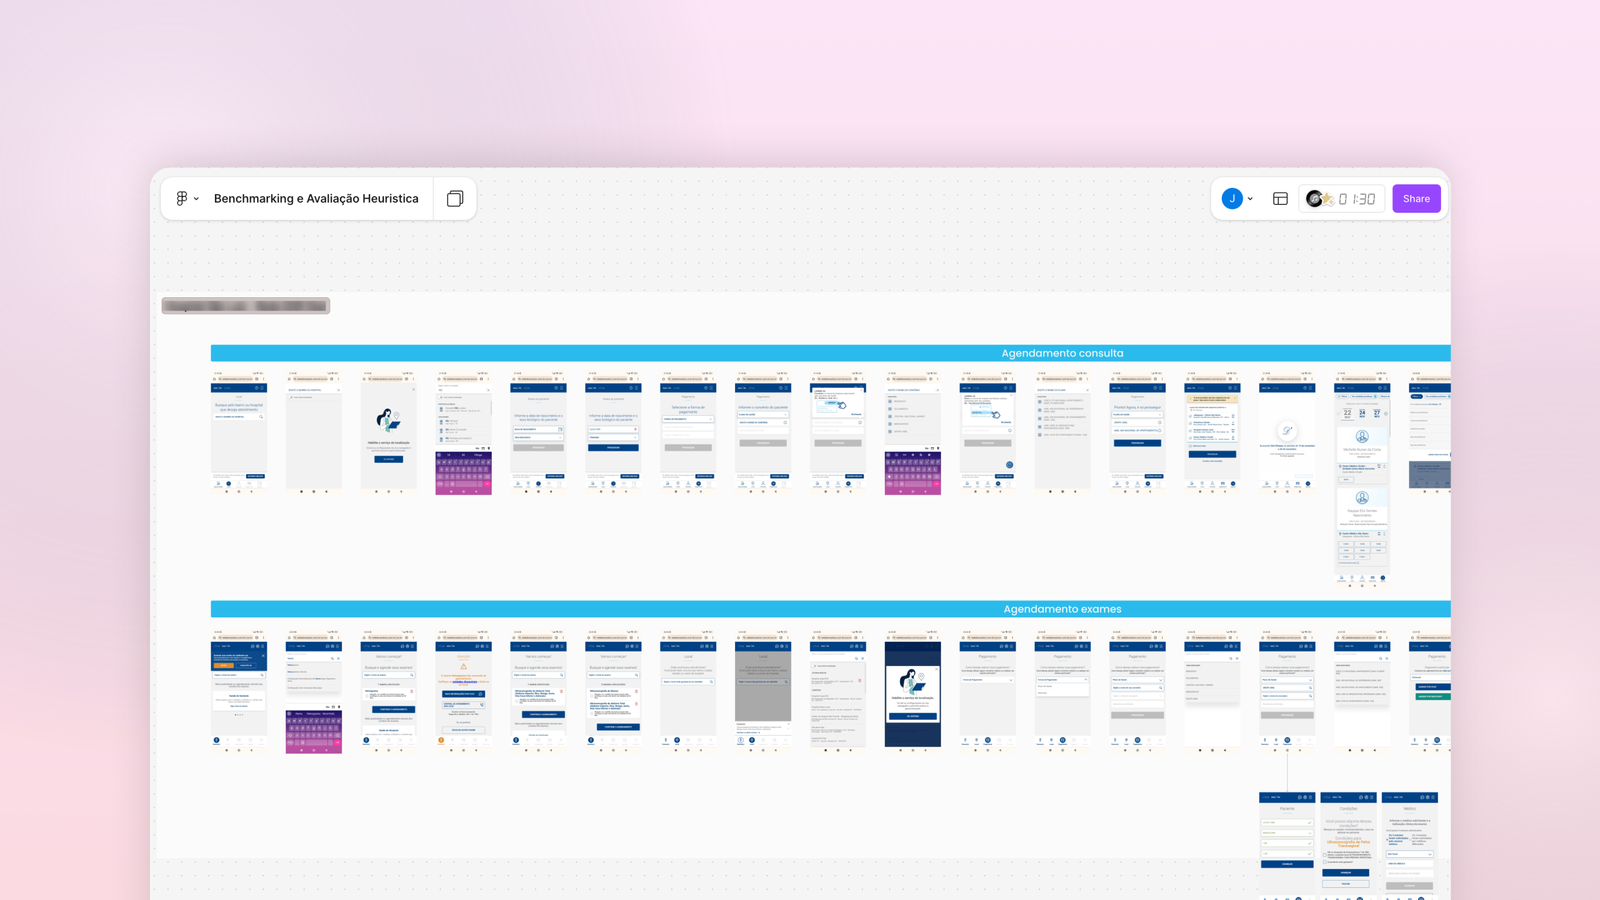Select the tall calendar screen in consulta row

click(1362, 478)
